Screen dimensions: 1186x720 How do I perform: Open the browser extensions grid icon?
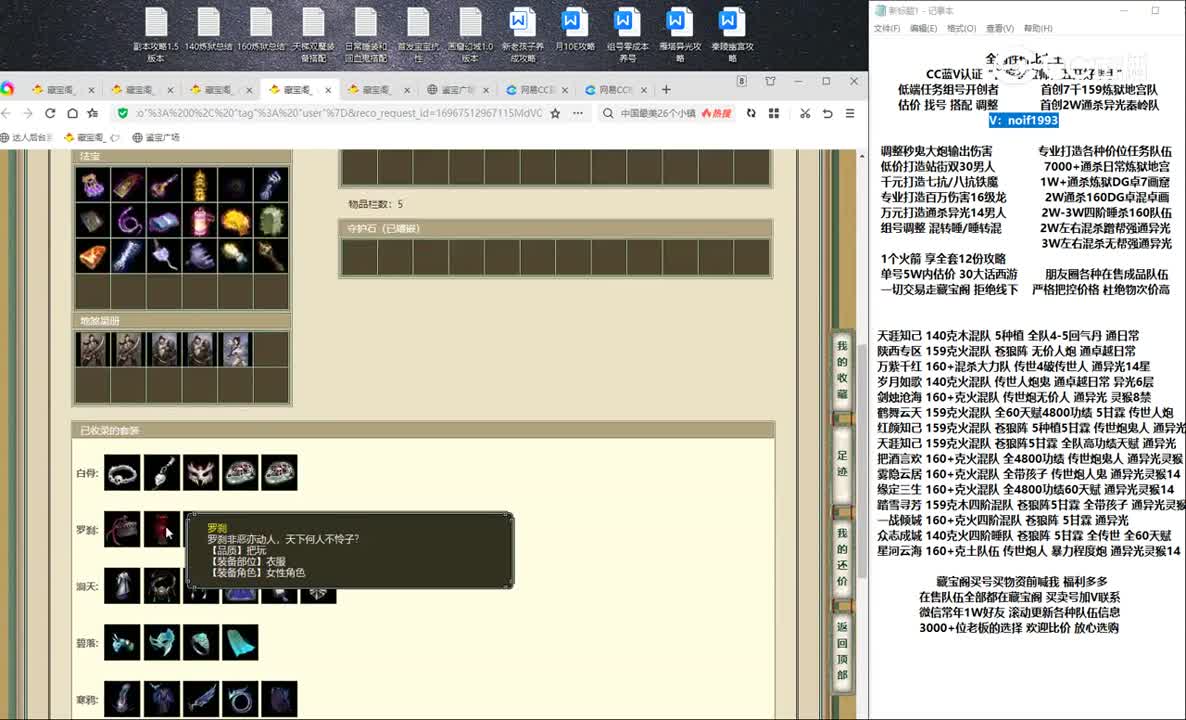[x=774, y=113]
